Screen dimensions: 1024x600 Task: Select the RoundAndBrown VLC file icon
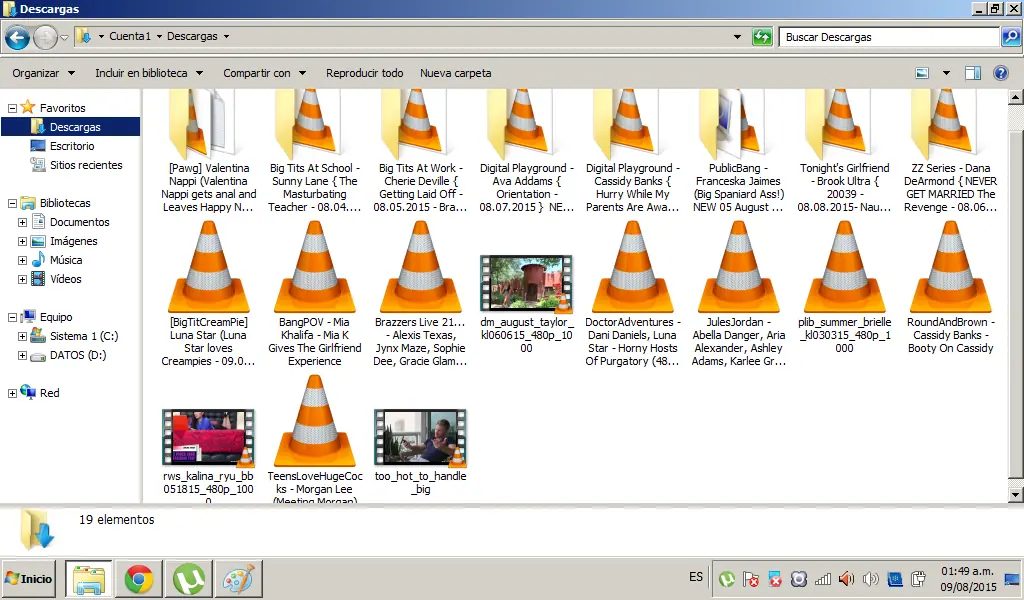[x=950, y=266]
